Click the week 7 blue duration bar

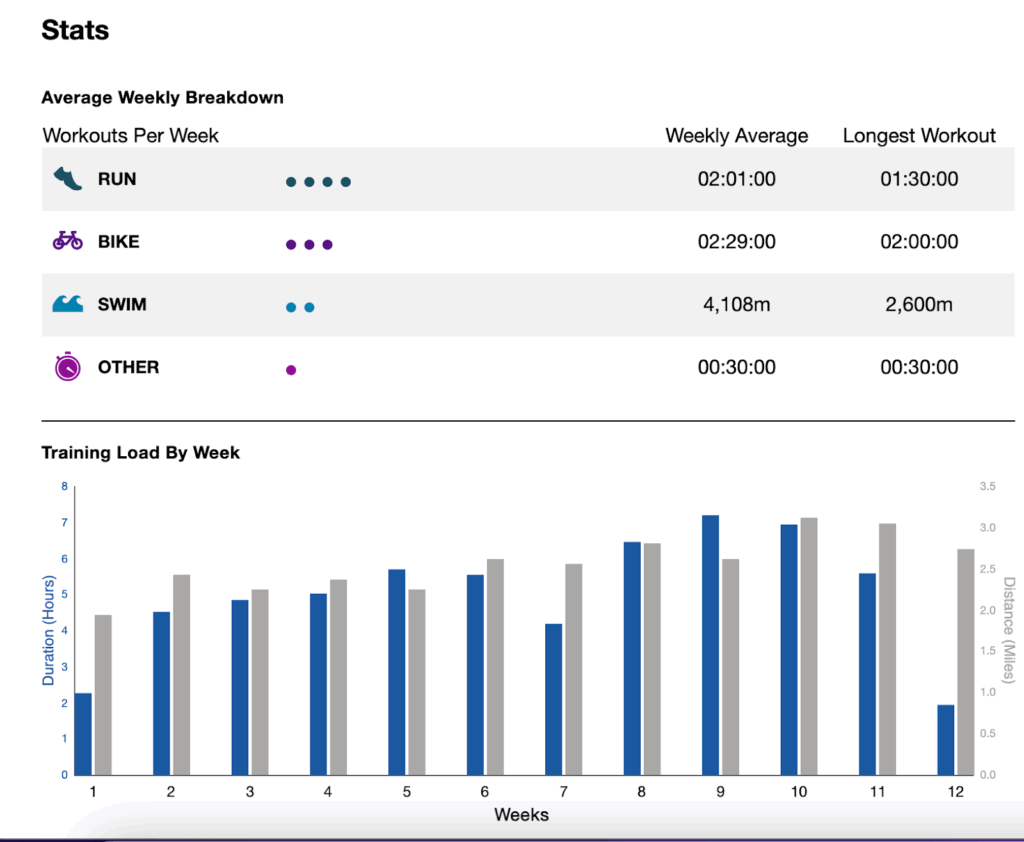[x=553, y=699]
